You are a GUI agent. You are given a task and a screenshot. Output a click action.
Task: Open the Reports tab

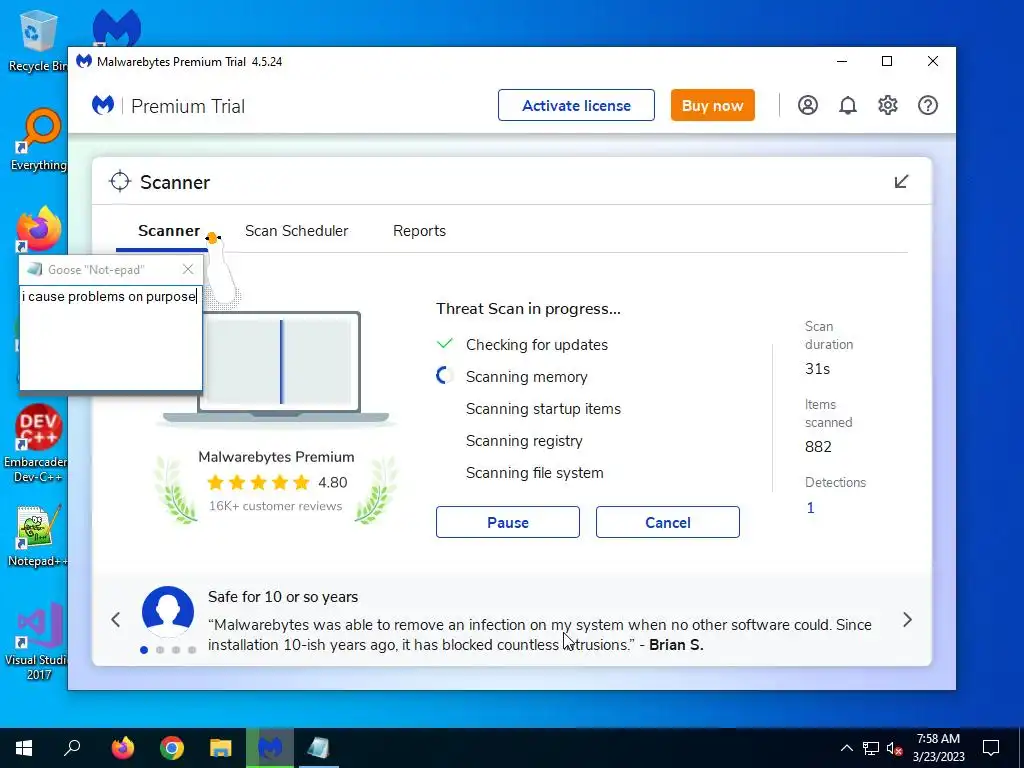[x=419, y=231]
